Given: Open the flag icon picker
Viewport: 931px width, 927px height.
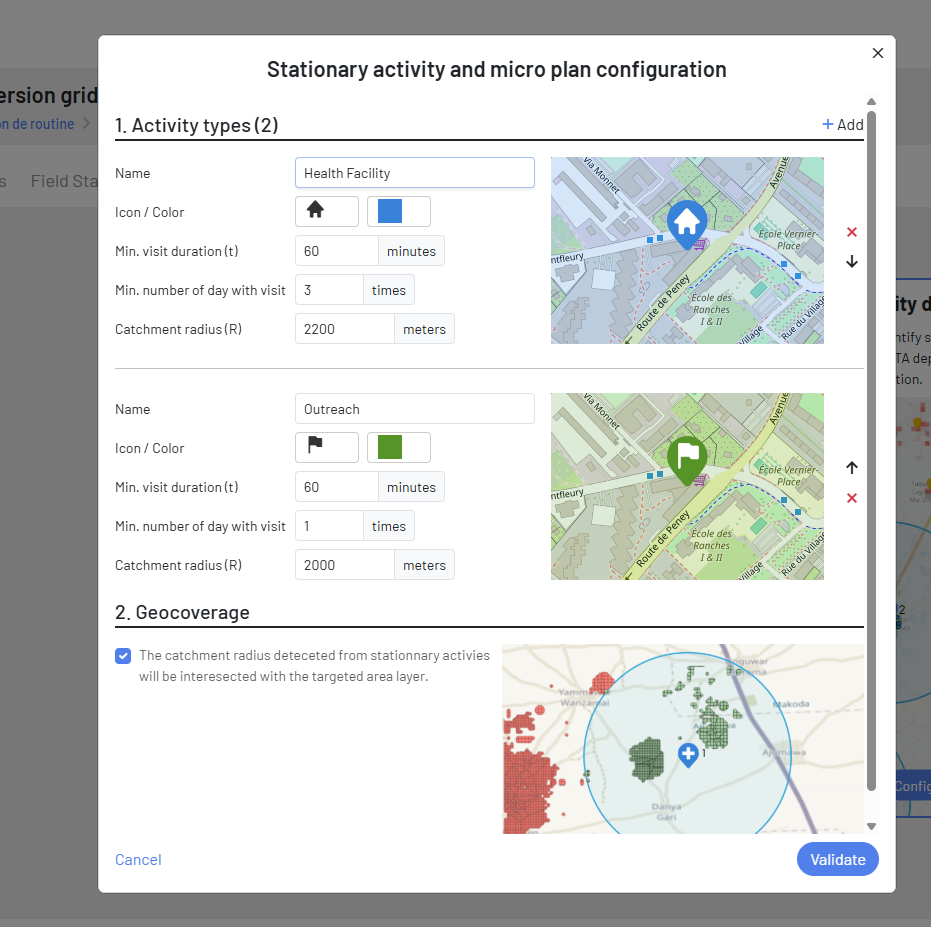Looking at the screenshot, I should point(327,447).
